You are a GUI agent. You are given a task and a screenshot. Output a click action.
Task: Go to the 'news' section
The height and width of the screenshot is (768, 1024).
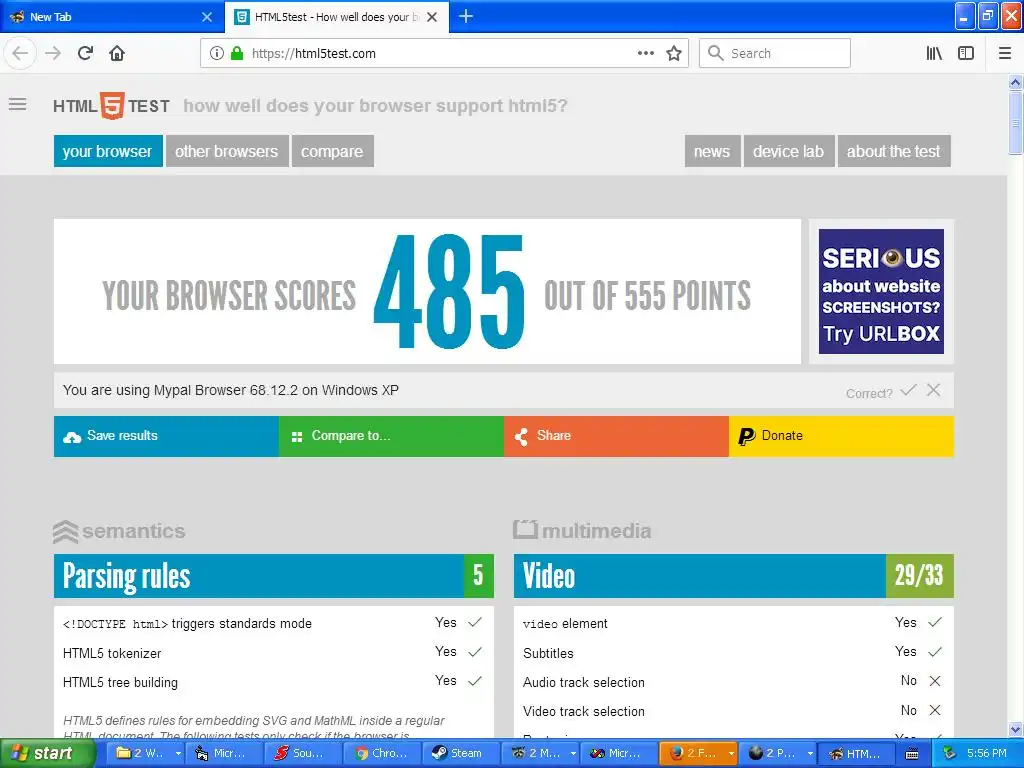(712, 151)
